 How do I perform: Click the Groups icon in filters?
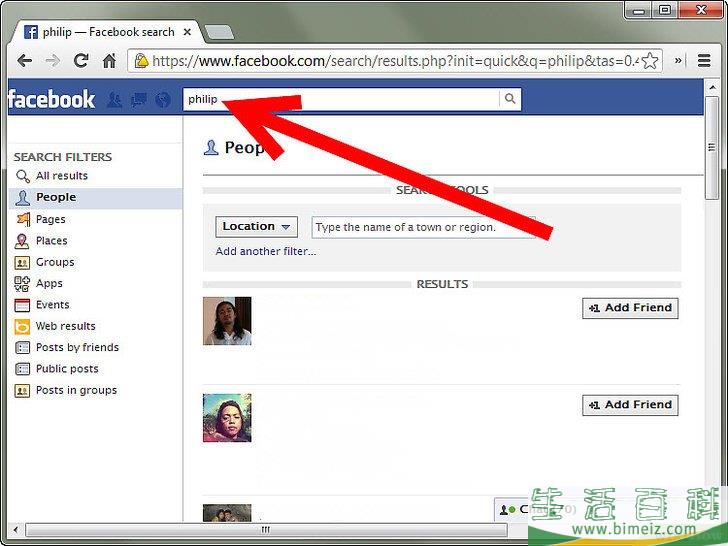click(22, 262)
